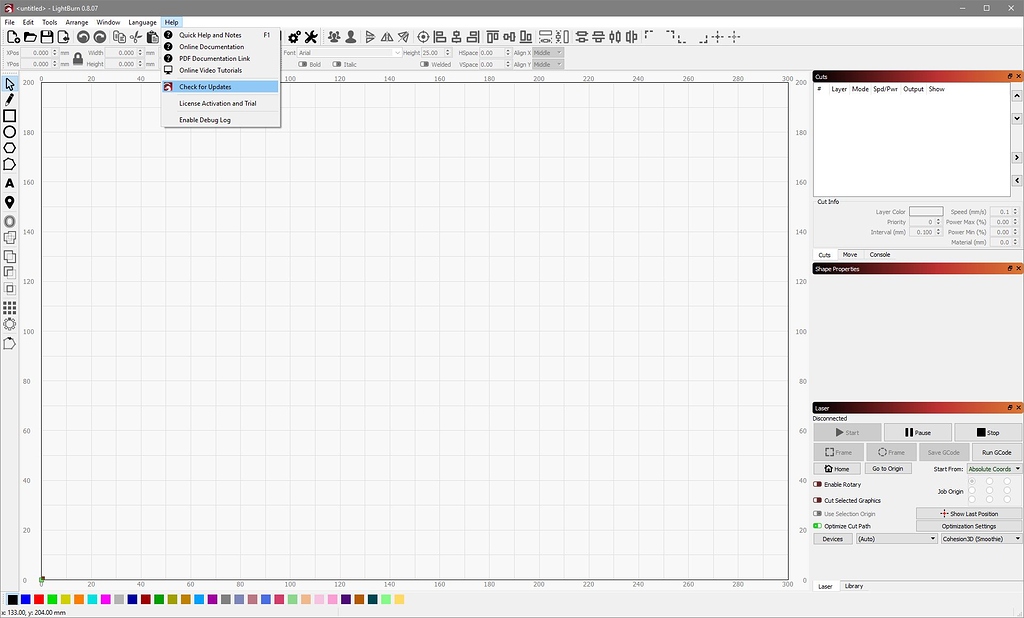Open the Arrange menu

coord(76,22)
